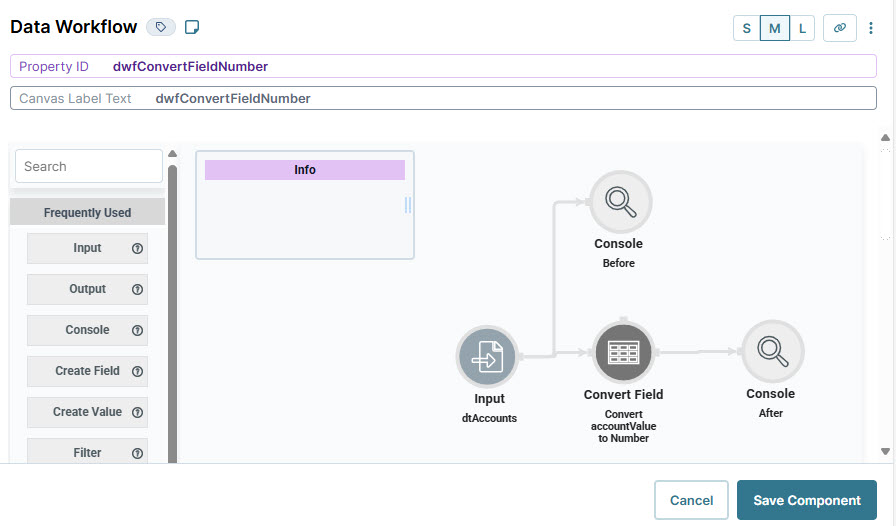This screenshot has width=896, height=526.
Task: Click the Save Component button
Action: click(807, 500)
